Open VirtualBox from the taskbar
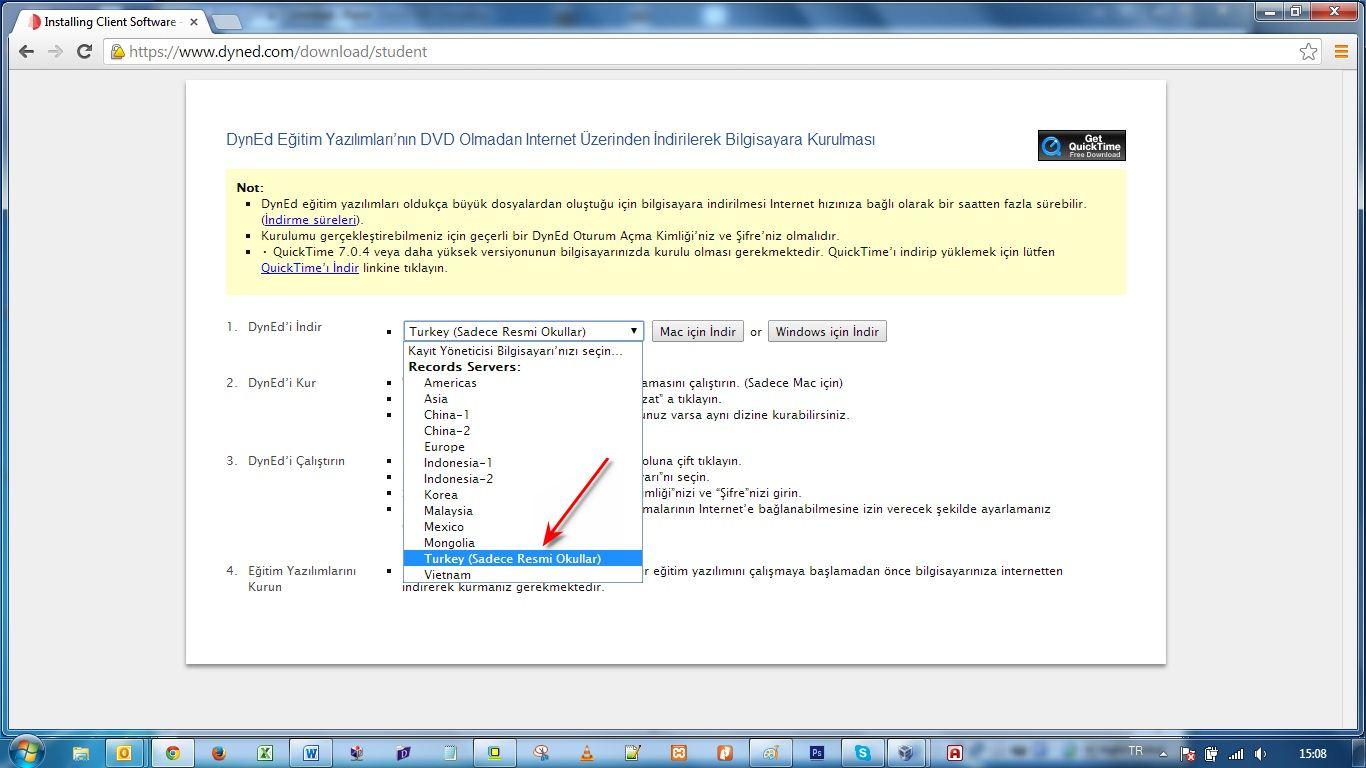Screen dimensions: 1366x768 [x=906, y=753]
